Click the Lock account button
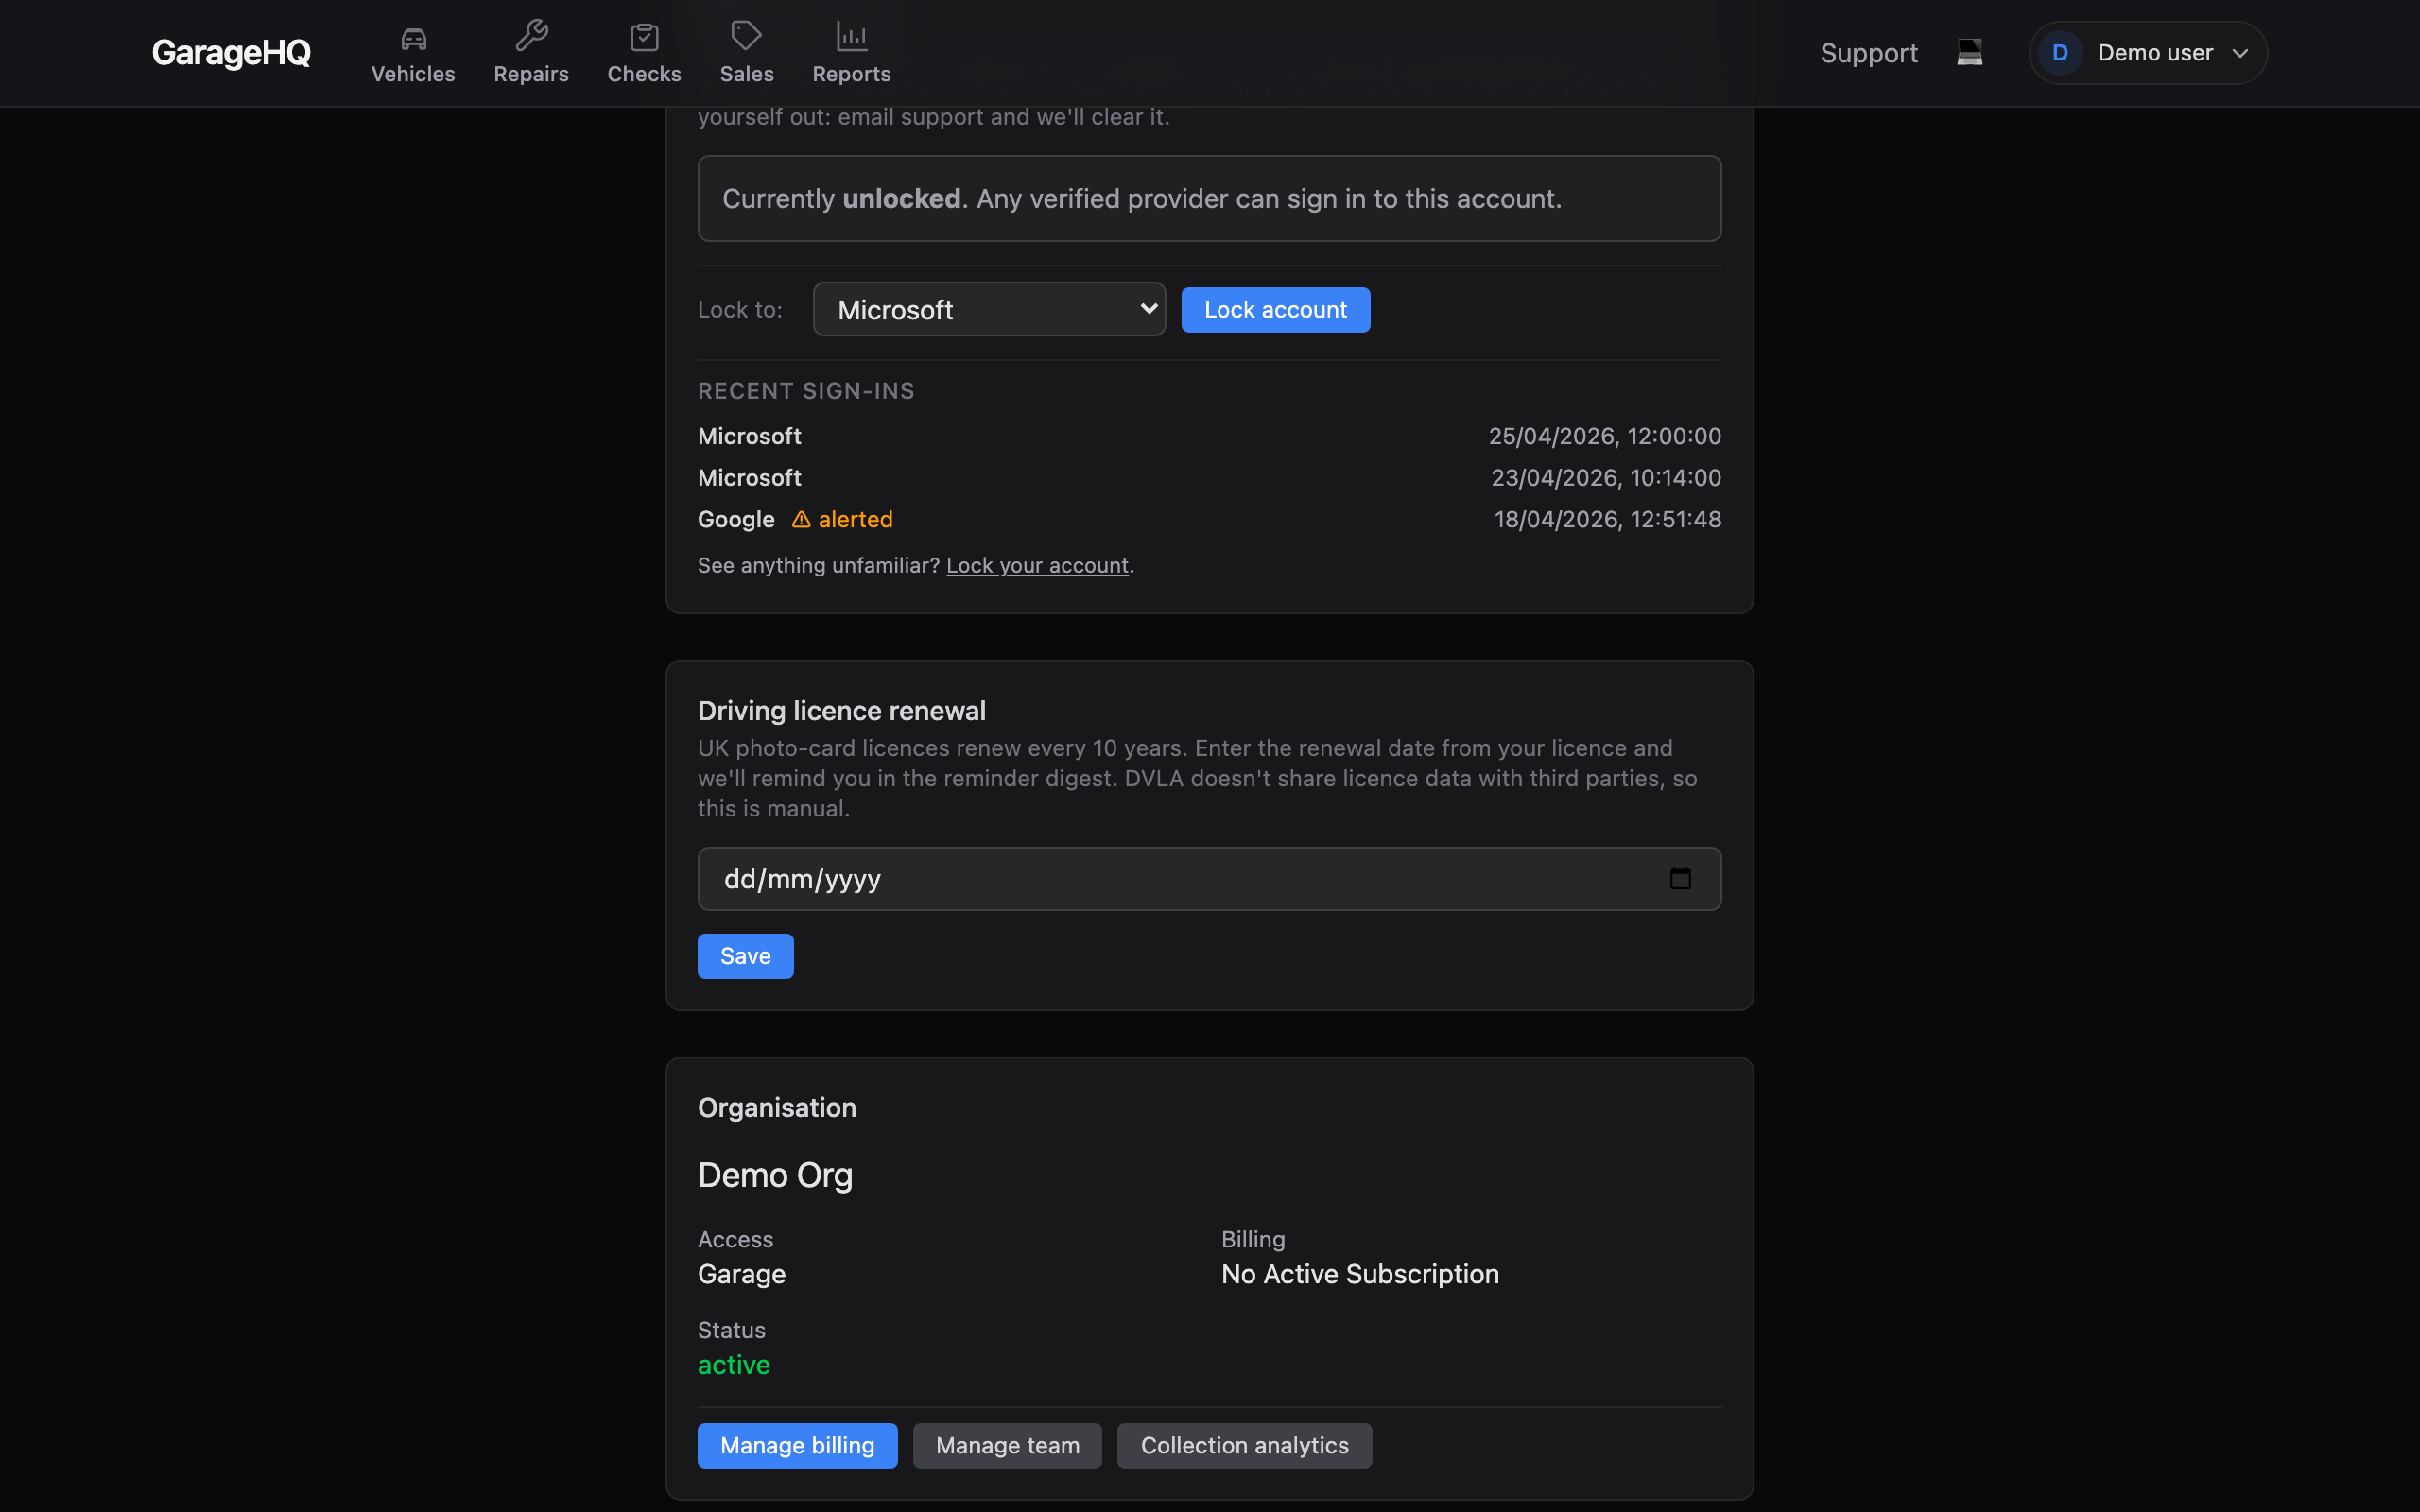The image size is (2420, 1512). click(x=1275, y=309)
